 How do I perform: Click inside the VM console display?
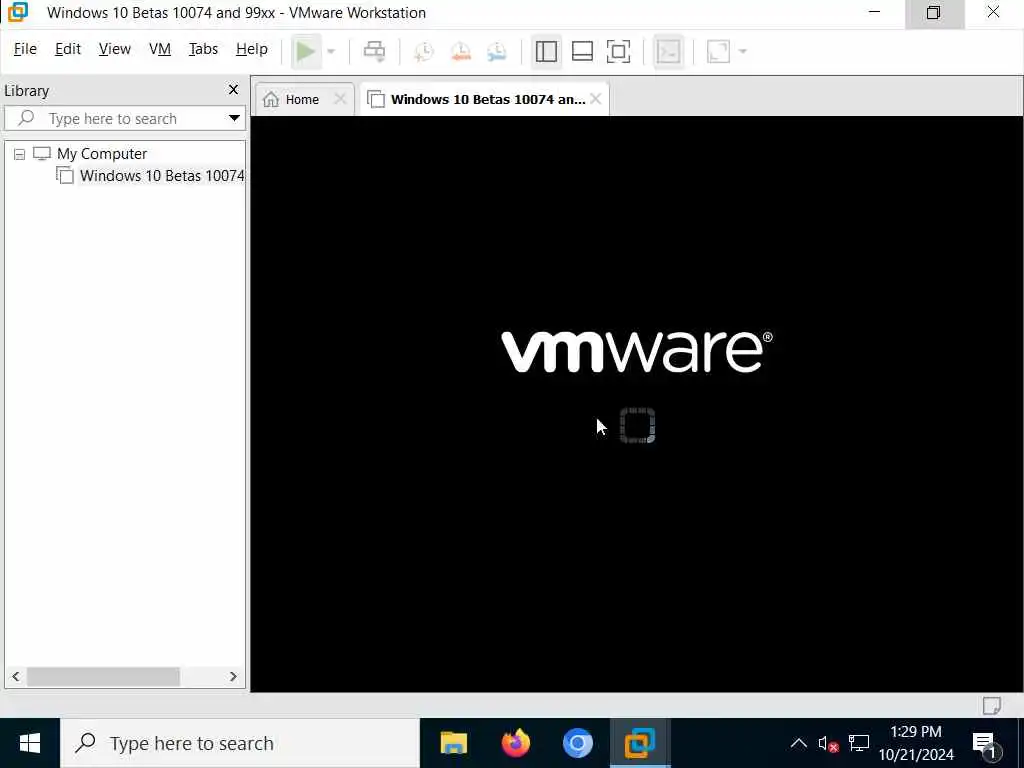[637, 404]
